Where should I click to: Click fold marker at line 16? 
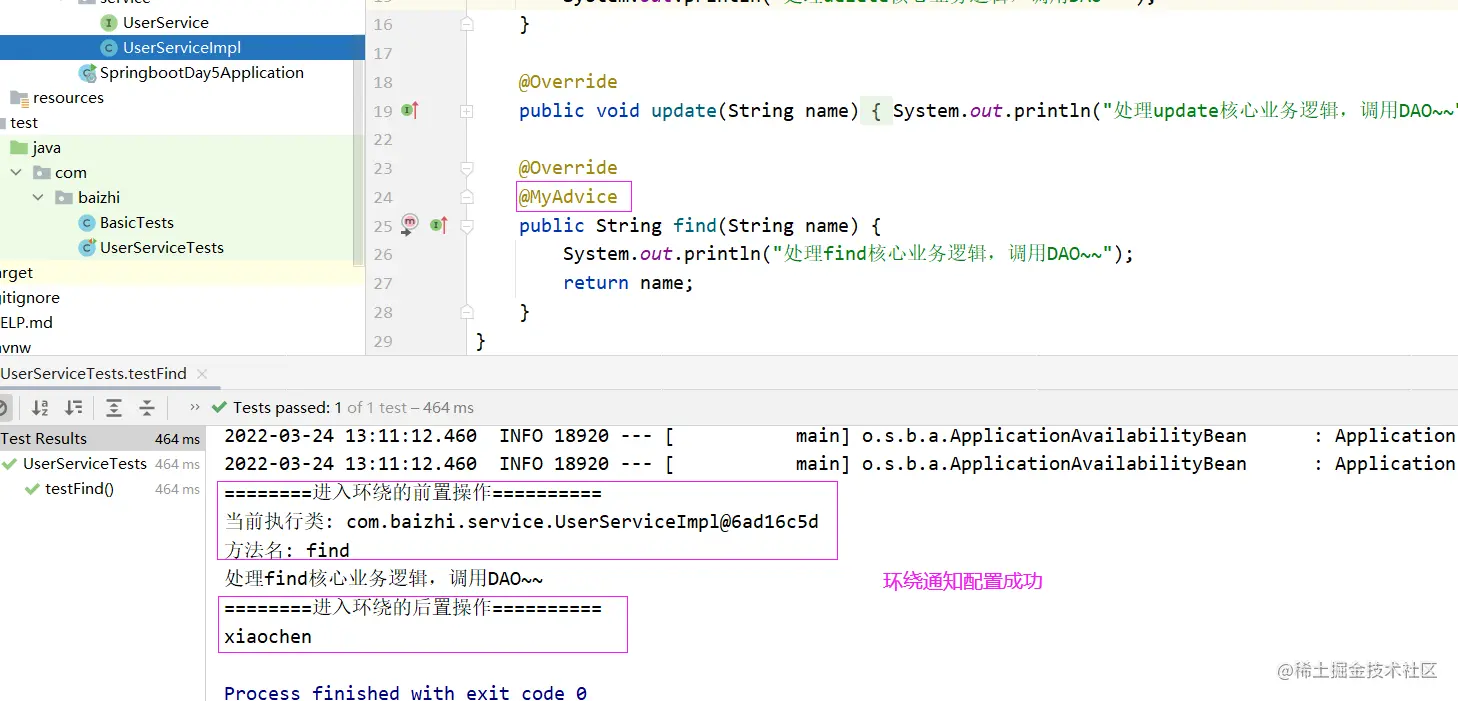click(x=466, y=25)
